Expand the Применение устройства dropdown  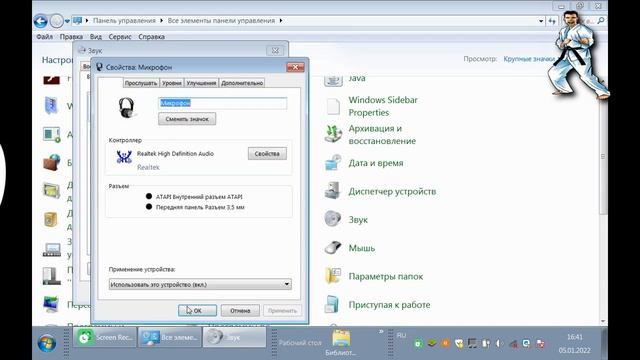(x=200, y=284)
